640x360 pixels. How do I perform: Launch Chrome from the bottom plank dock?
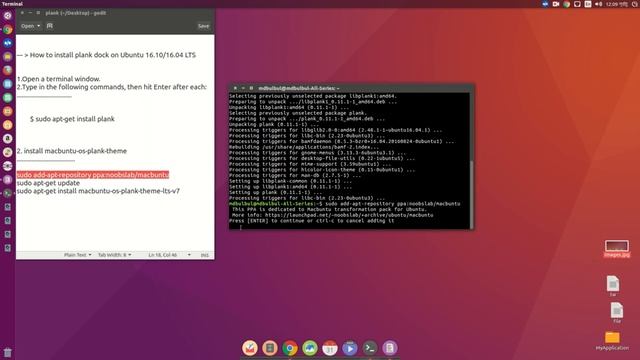point(290,348)
